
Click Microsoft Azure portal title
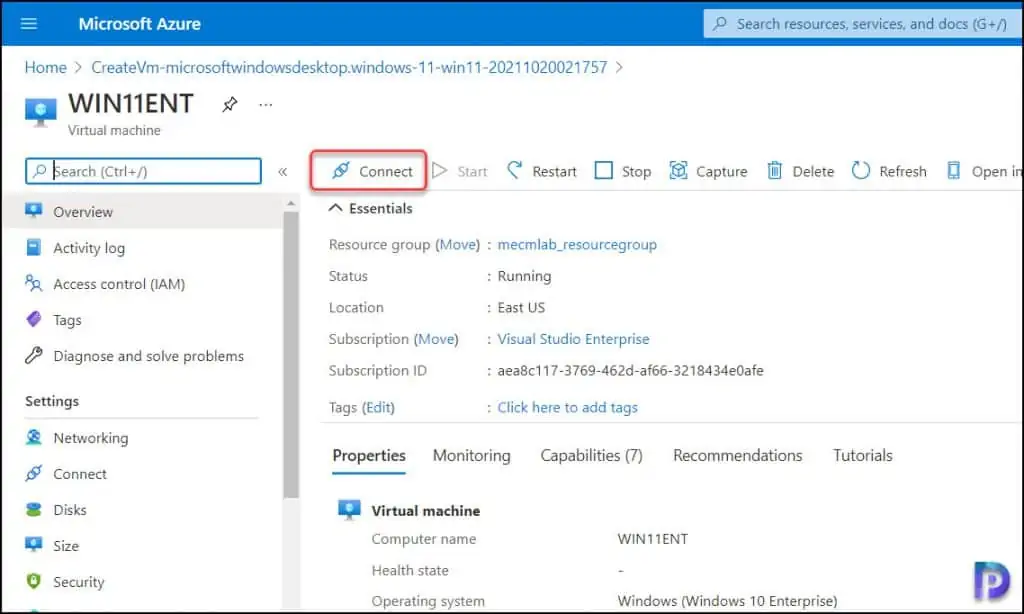(x=139, y=24)
